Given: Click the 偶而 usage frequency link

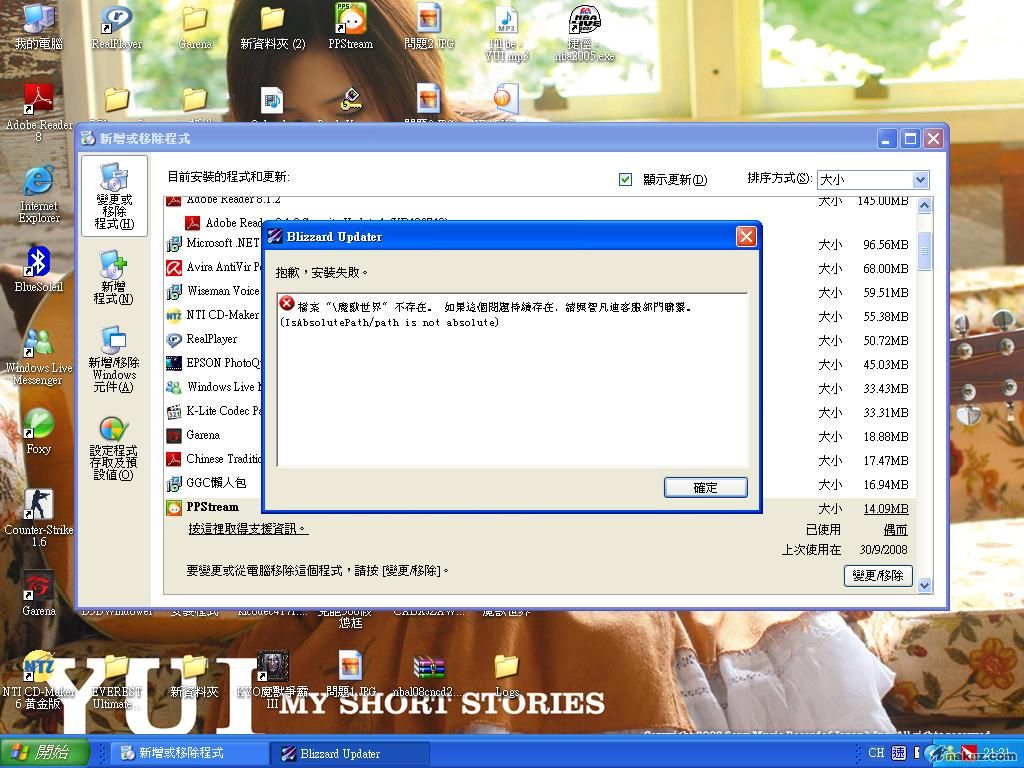Looking at the screenshot, I should (895, 530).
